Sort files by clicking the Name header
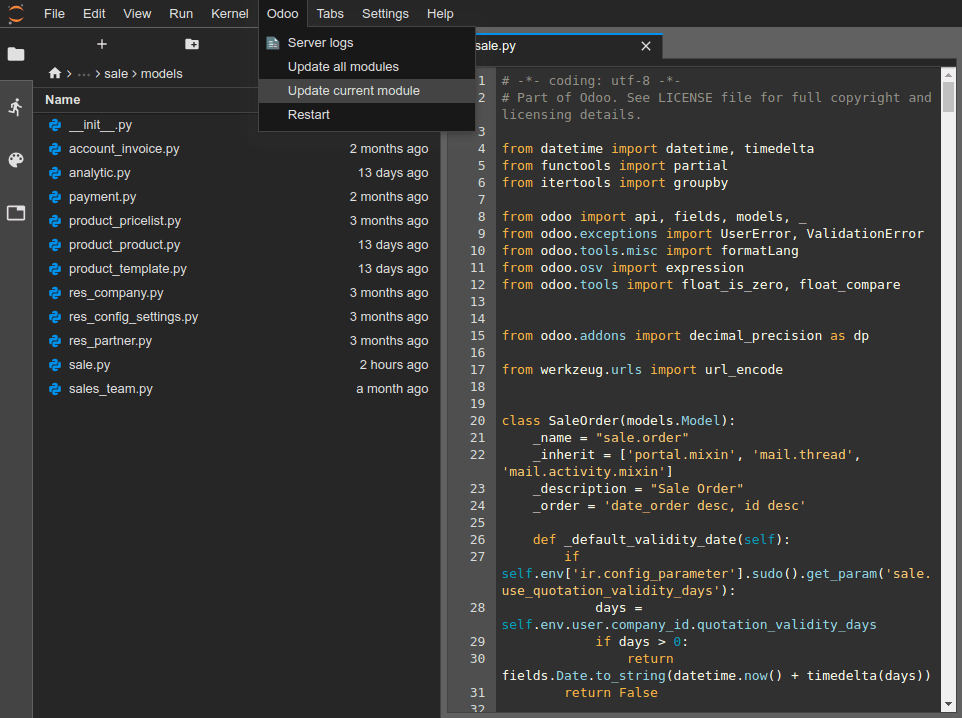 pyautogui.click(x=63, y=99)
